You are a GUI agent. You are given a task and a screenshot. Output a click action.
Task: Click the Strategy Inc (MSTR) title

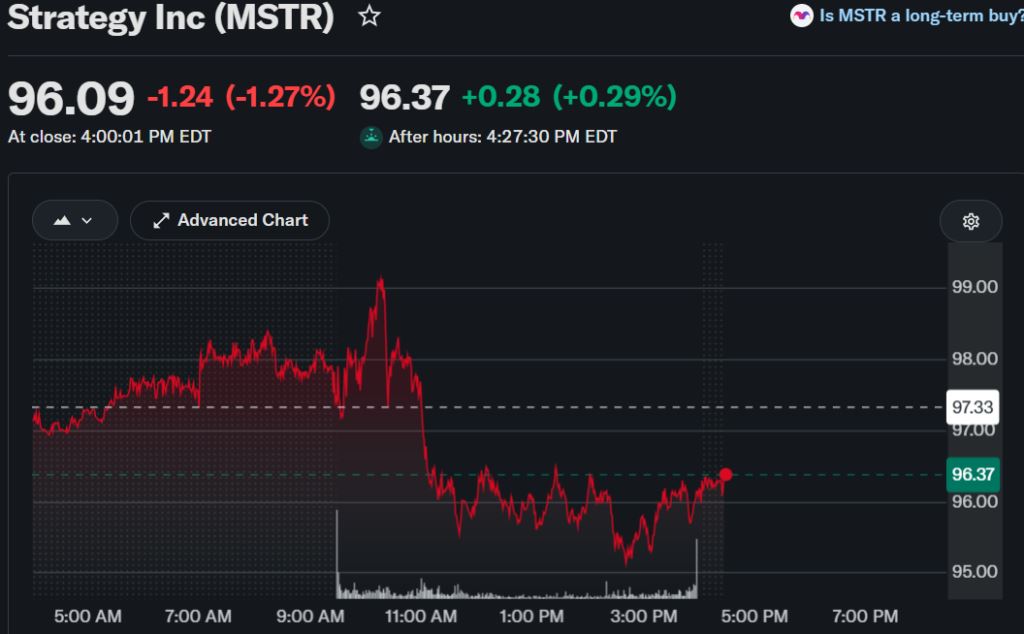[171, 17]
